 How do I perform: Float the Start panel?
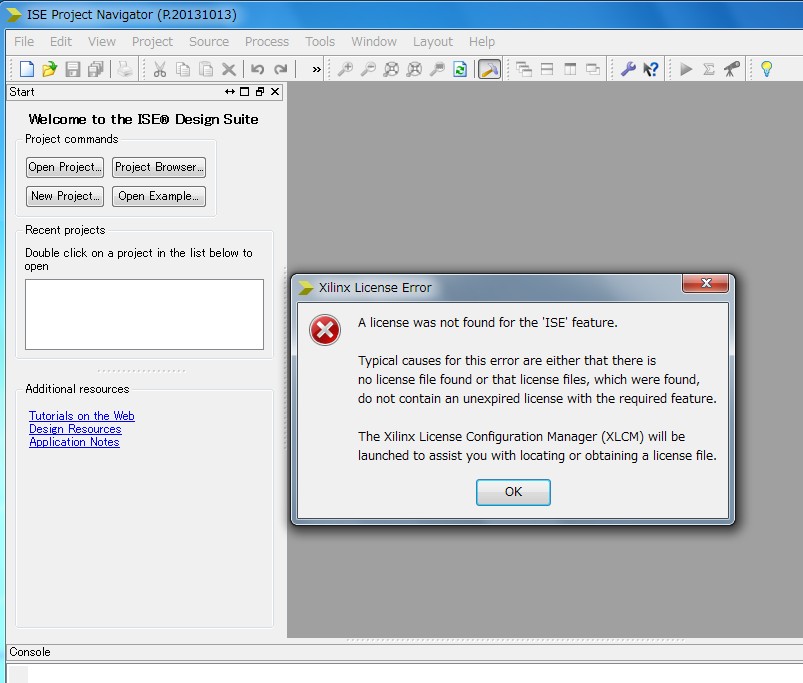coord(260,92)
